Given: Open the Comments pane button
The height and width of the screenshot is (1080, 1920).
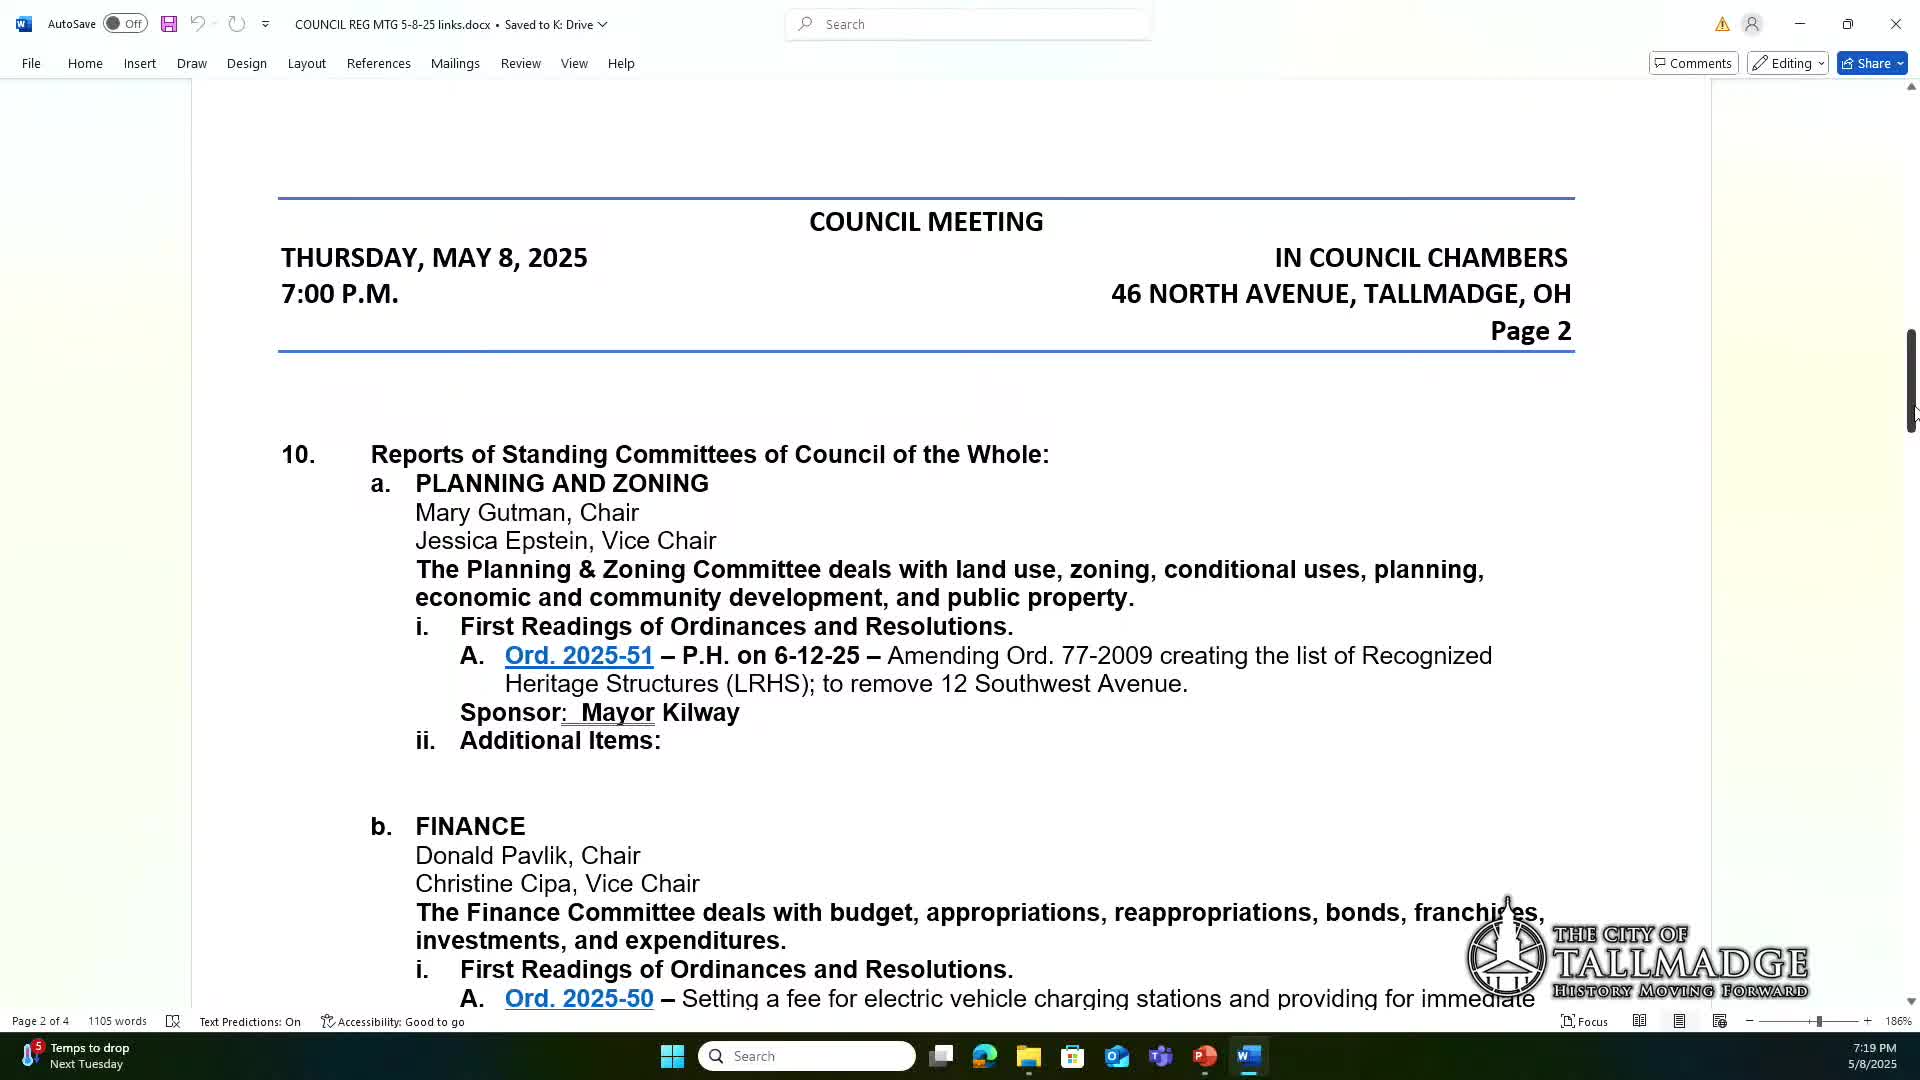Looking at the screenshot, I should 1692,63.
